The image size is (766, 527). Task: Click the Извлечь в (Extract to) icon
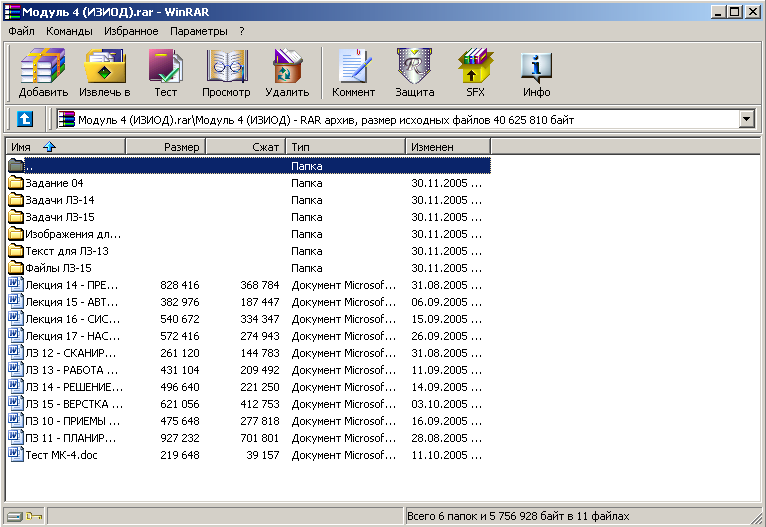pyautogui.click(x=105, y=66)
